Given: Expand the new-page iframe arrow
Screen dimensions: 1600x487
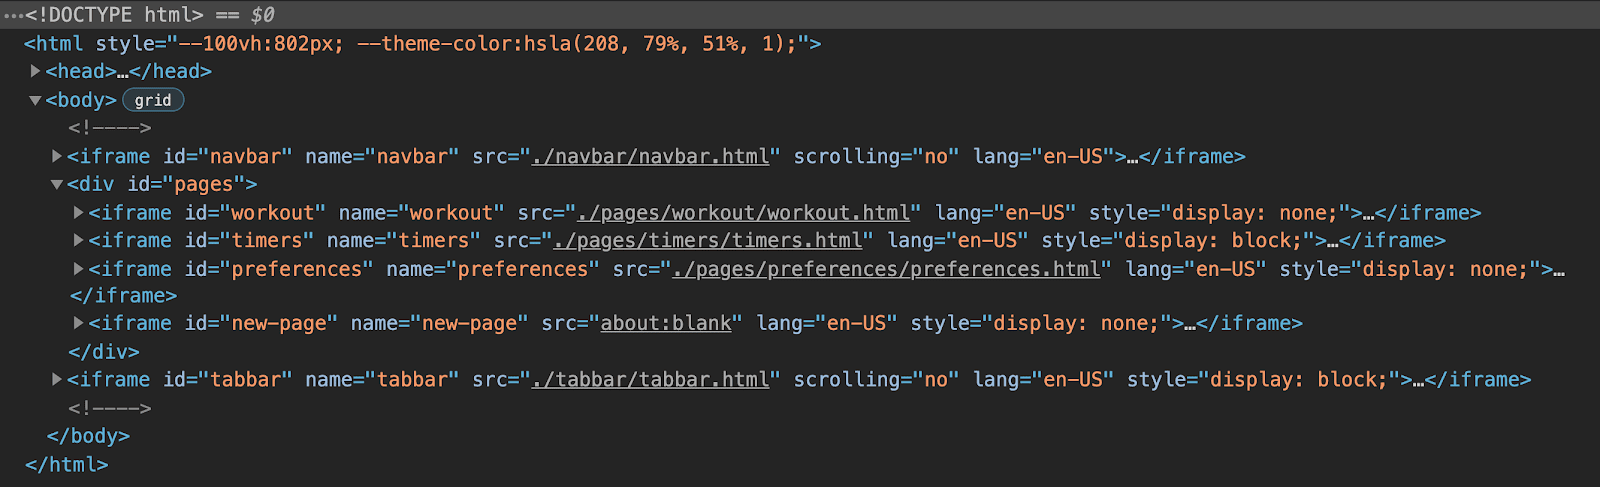Looking at the screenshot, I should pos(78,323).
